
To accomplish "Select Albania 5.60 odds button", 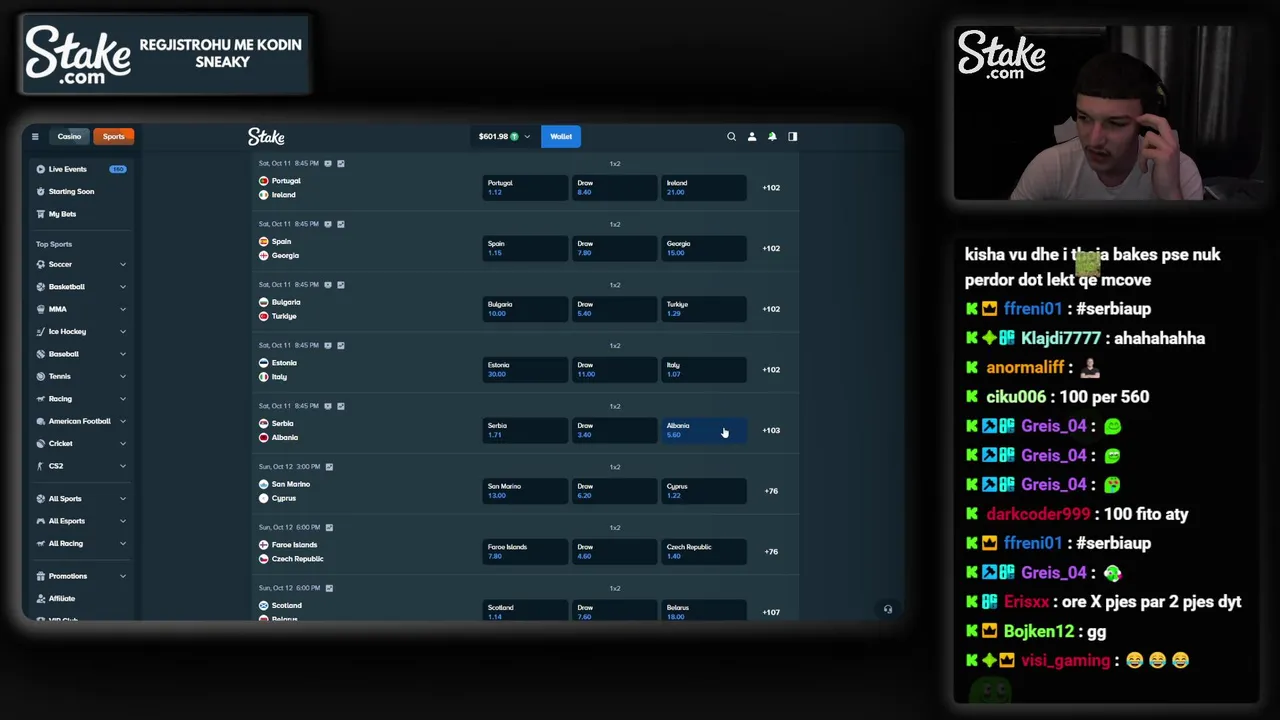I will 703,430.
